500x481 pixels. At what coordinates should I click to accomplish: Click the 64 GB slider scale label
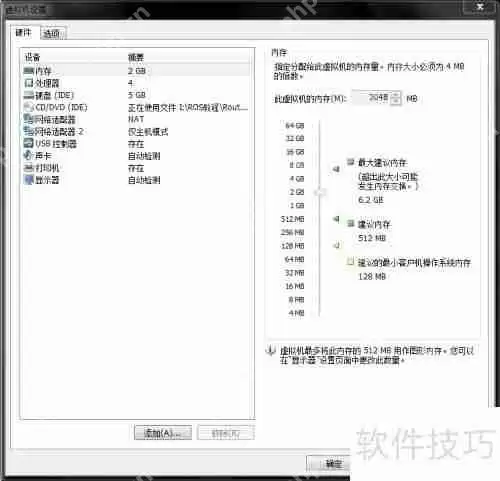pos(295,126)
